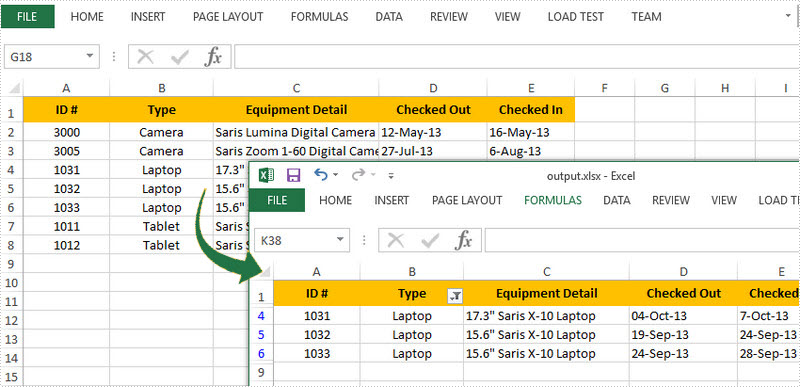Select column G header in back window
Viewport: 800px width, 387px height.
point(664,88)
